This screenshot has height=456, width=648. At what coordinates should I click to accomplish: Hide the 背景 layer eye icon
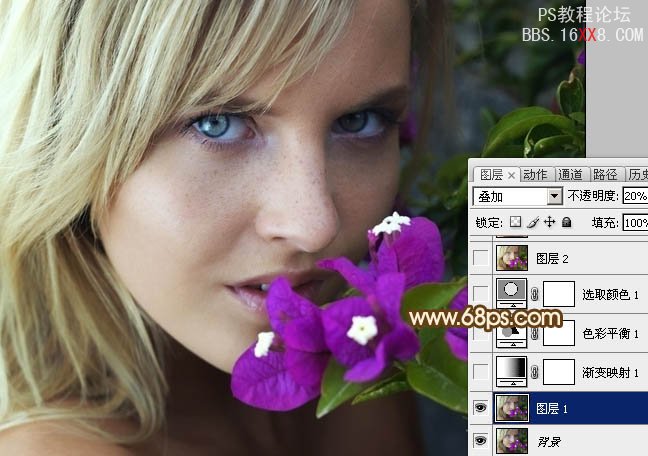point(480,441)
